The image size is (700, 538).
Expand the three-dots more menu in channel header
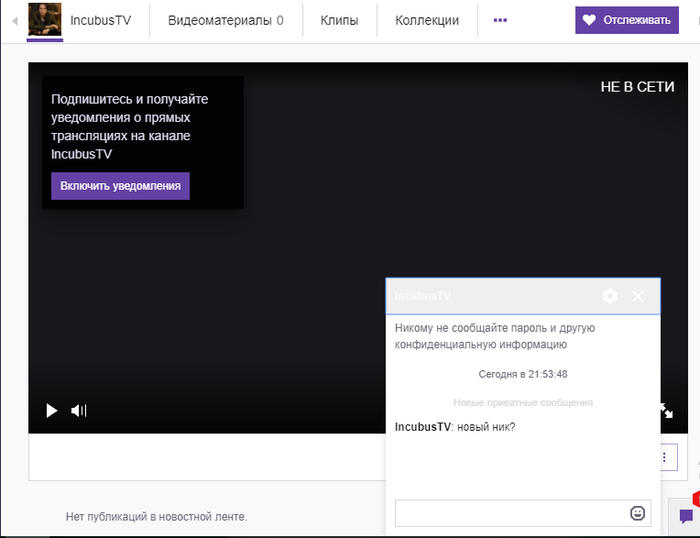500,20
